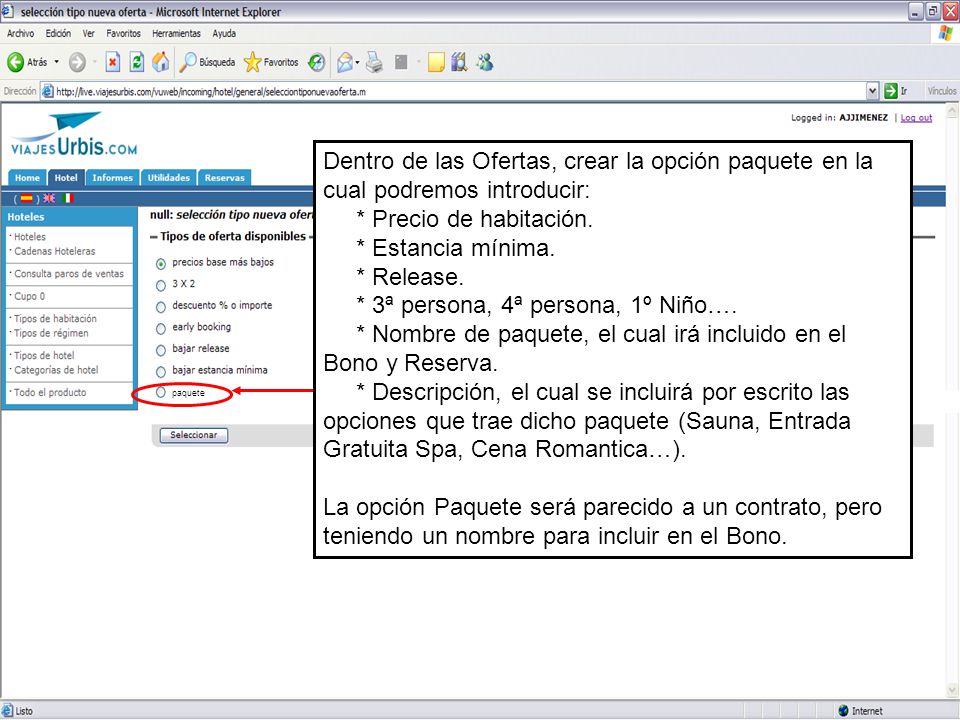Image resolution: width=960 pixels, height=720 pixels.
Task: Switch language with the Italian flag
Action: pyautogui.click(x=67, y=198)
